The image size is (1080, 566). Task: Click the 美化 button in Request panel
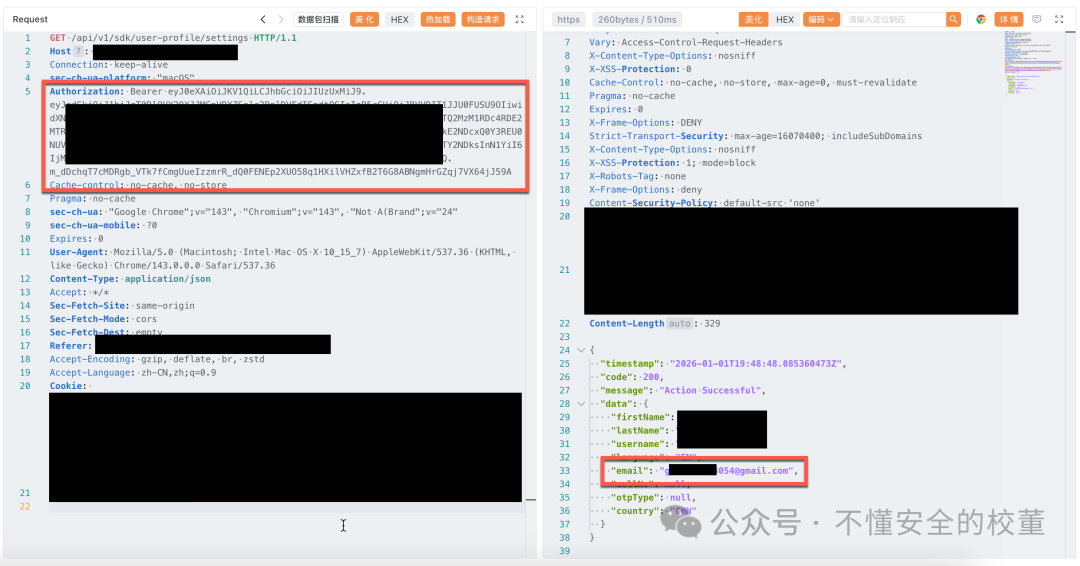pyautogui.click(x=364, y=19)
